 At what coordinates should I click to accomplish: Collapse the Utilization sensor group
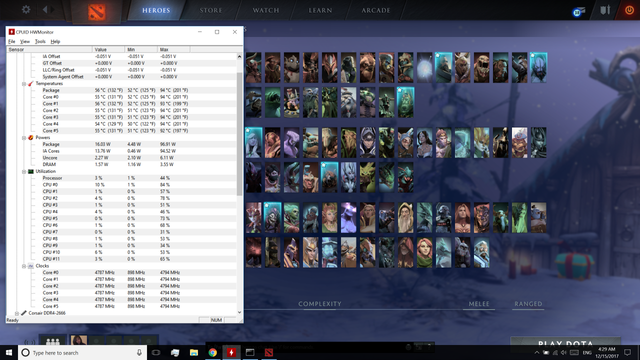[x=24, y=171]
